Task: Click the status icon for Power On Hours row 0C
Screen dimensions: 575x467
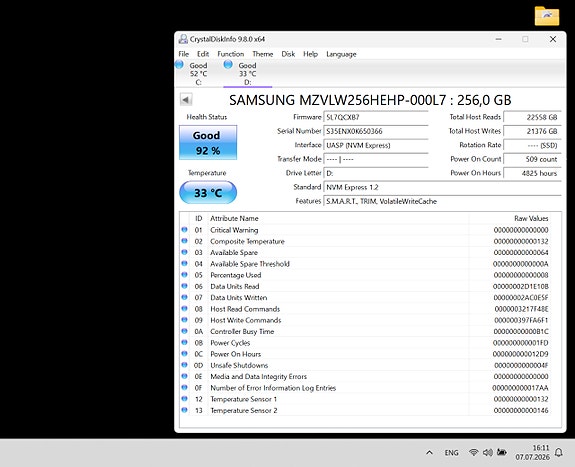Action: tap(184, 354)
